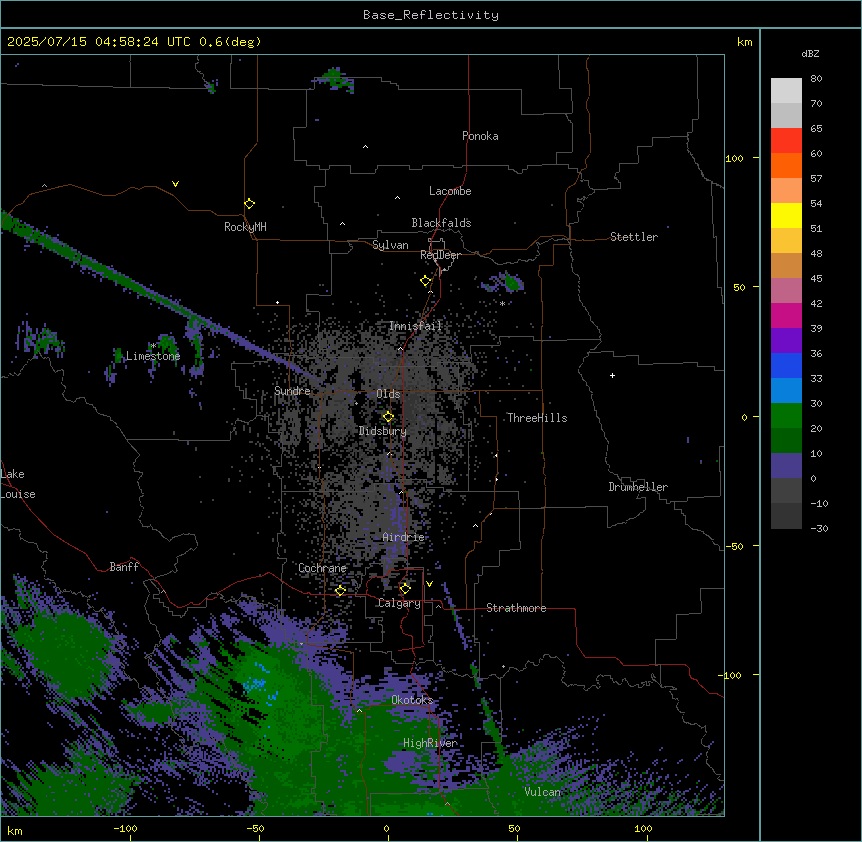862x842 pixels.
Task: Click the yellow diamond marker above RockyMH
Action: 249,204
